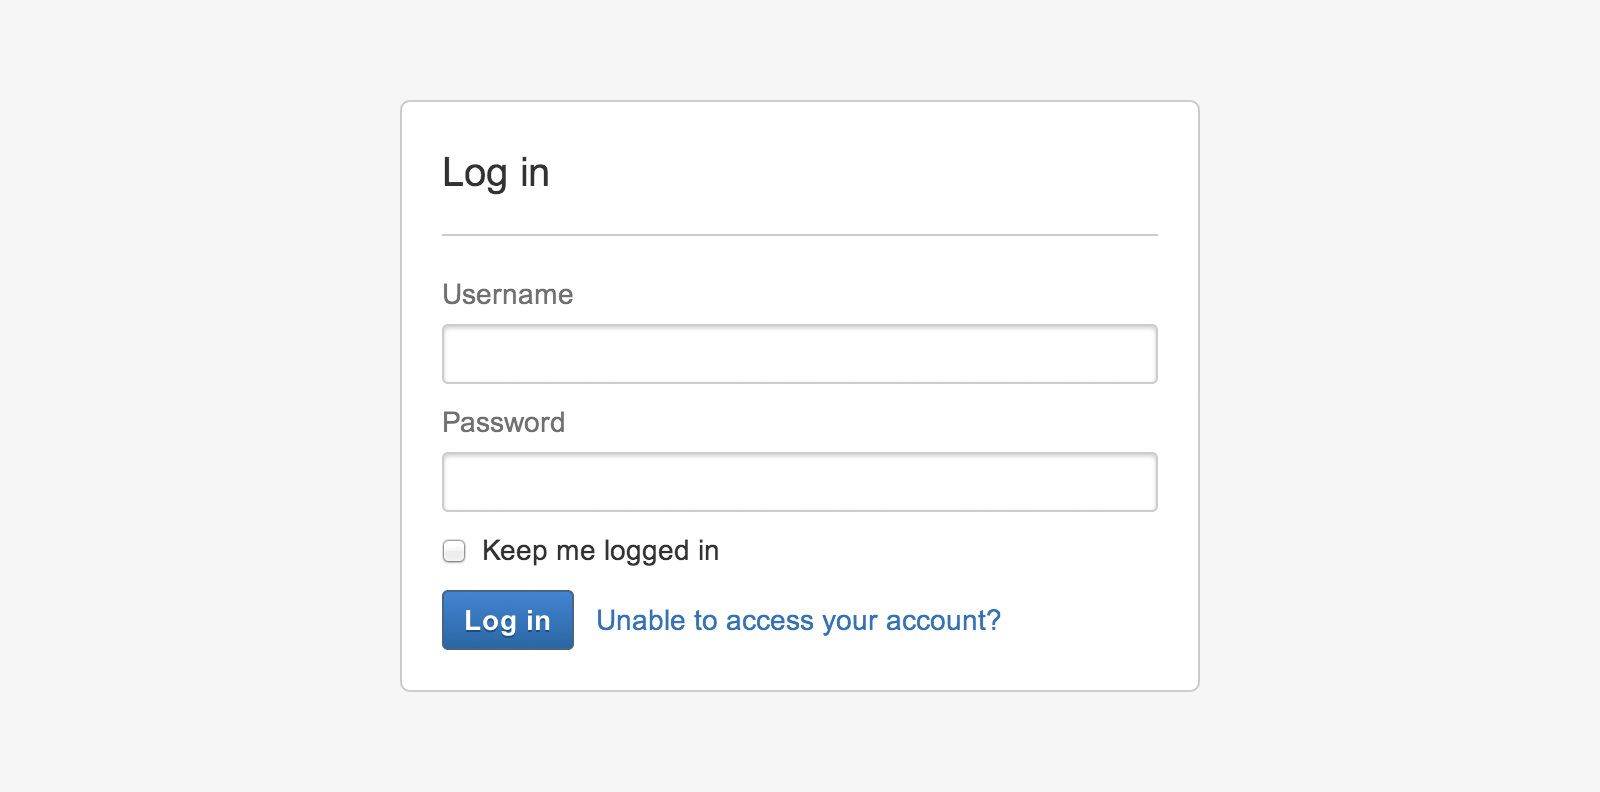Viewport: 1600px width, 792px height.
Task: Place cursor in the Password box
Action: coord(799,482)
